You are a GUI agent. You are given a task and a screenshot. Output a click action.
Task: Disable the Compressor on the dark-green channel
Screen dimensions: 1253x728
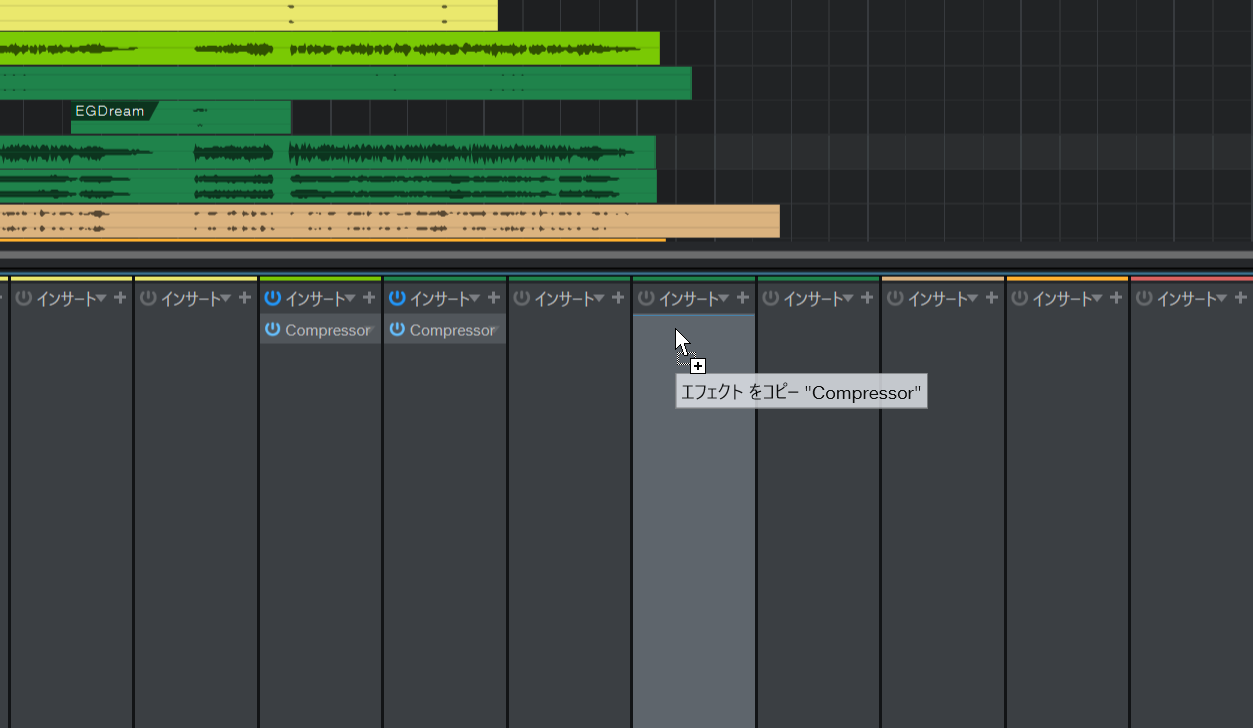pos(397,330)
